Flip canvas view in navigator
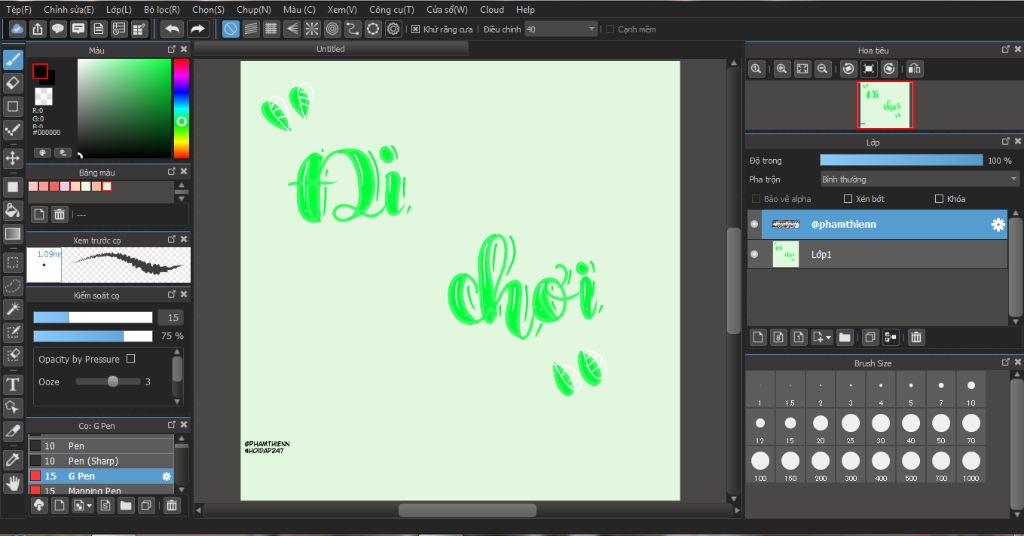 pyautogui.click(x=915, y=69)
